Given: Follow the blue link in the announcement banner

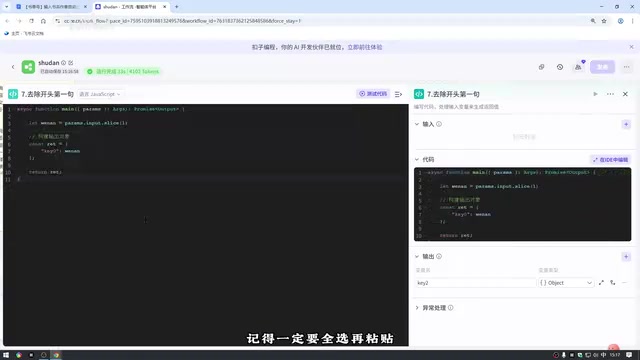Looking at the screenshot, I should pyautogui.click(x=365, y=47).
